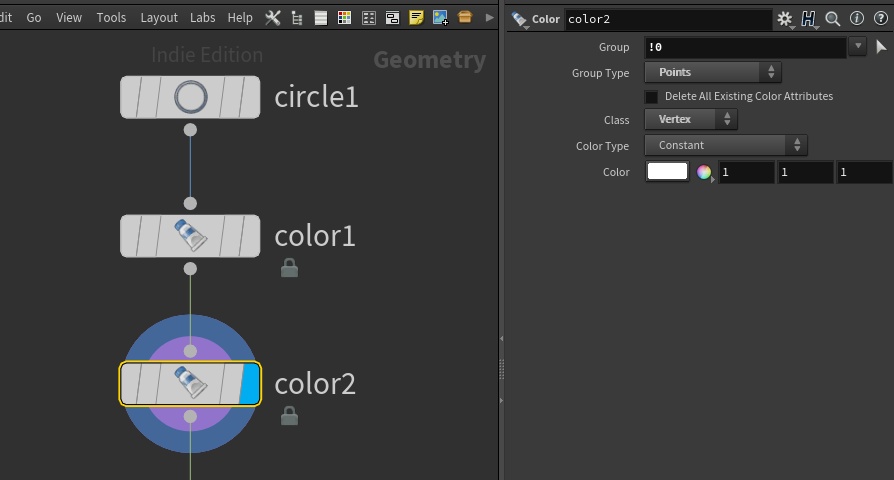
Task: Edit the node name field color2
Action: pyautogui.click(x=668, y=19)
